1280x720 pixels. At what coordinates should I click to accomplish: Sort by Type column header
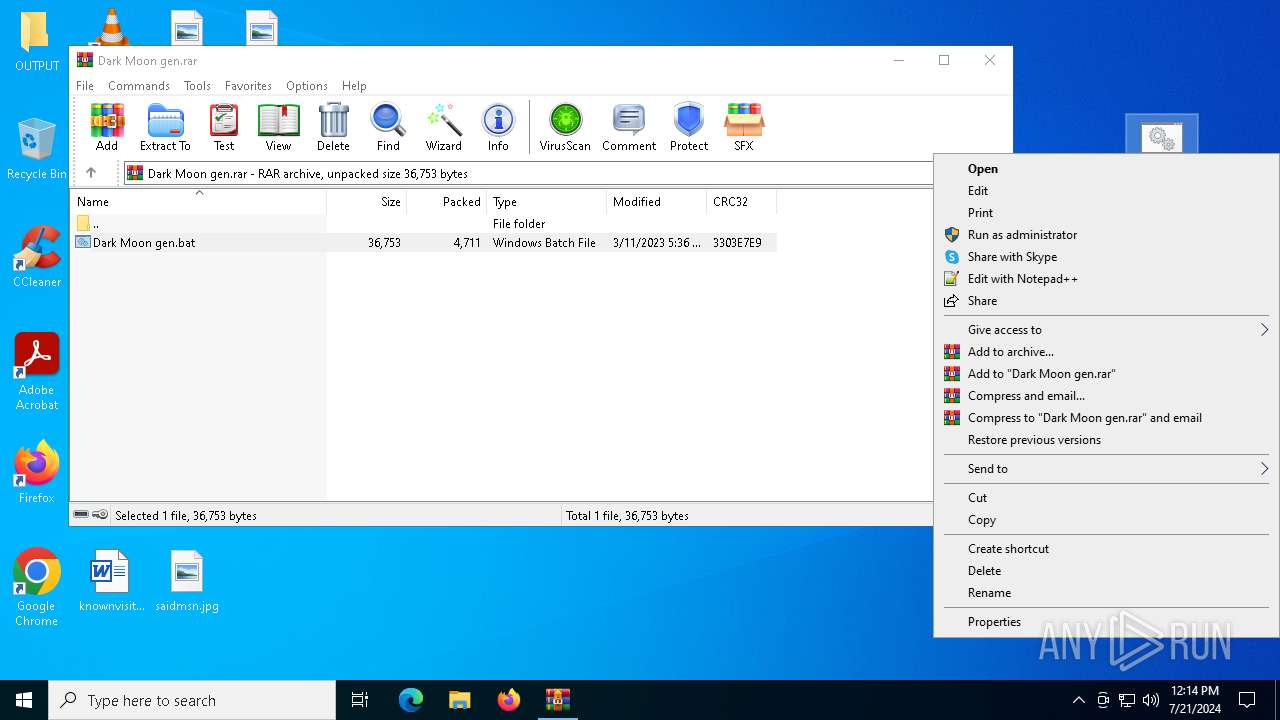(x=546, y=202)
